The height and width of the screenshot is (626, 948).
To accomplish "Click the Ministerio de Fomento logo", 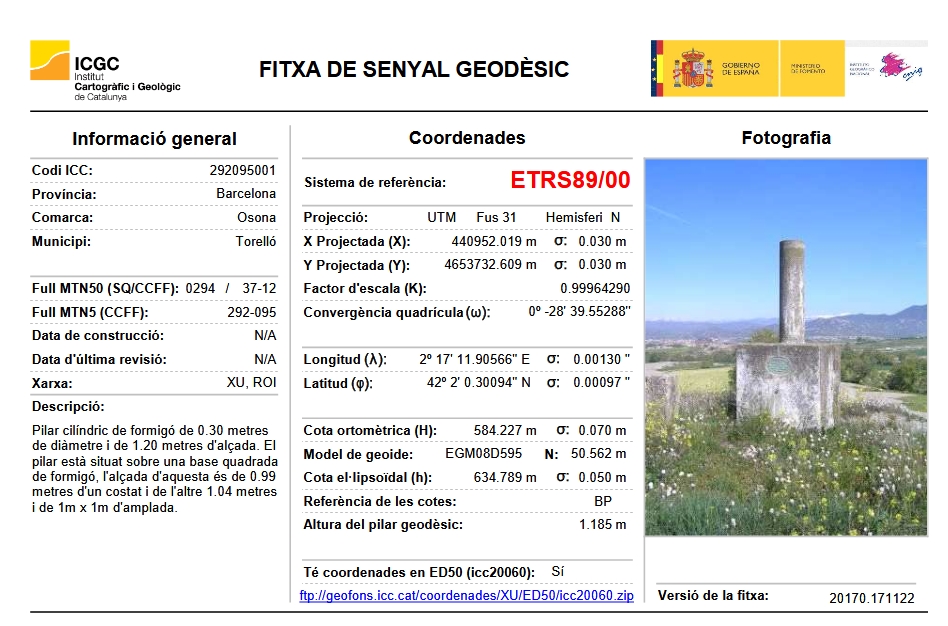I will 809,69.
